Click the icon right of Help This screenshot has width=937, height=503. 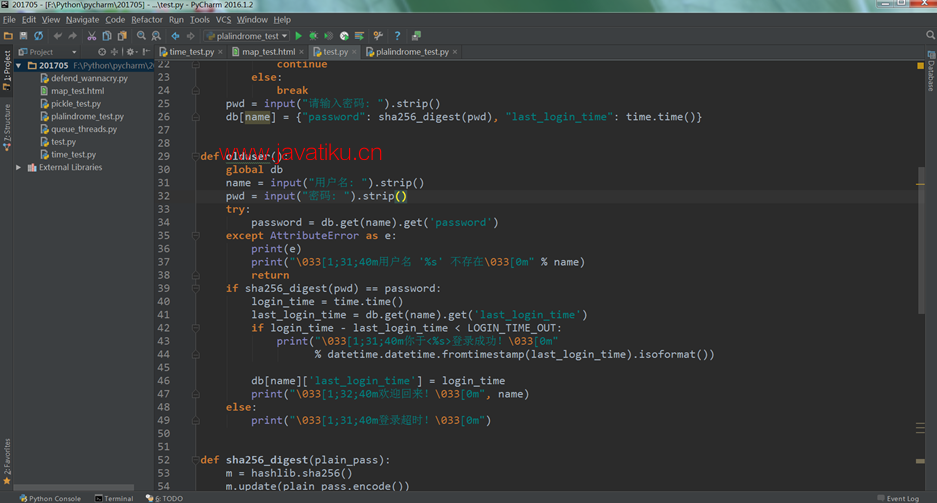(x=417, y=36)
